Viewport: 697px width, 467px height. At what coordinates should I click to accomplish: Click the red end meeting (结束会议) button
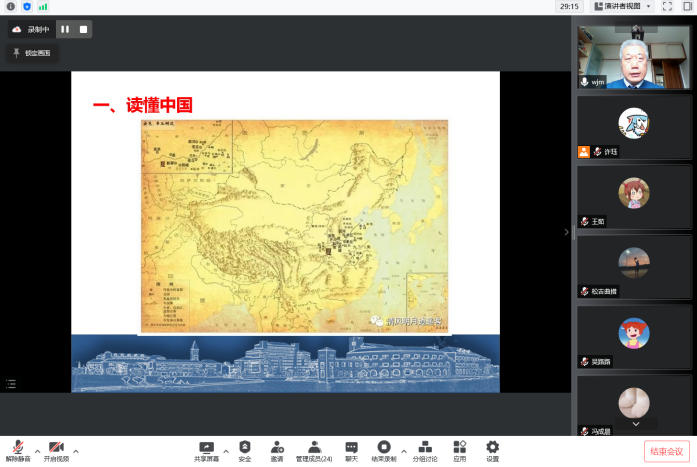point(666,451)
